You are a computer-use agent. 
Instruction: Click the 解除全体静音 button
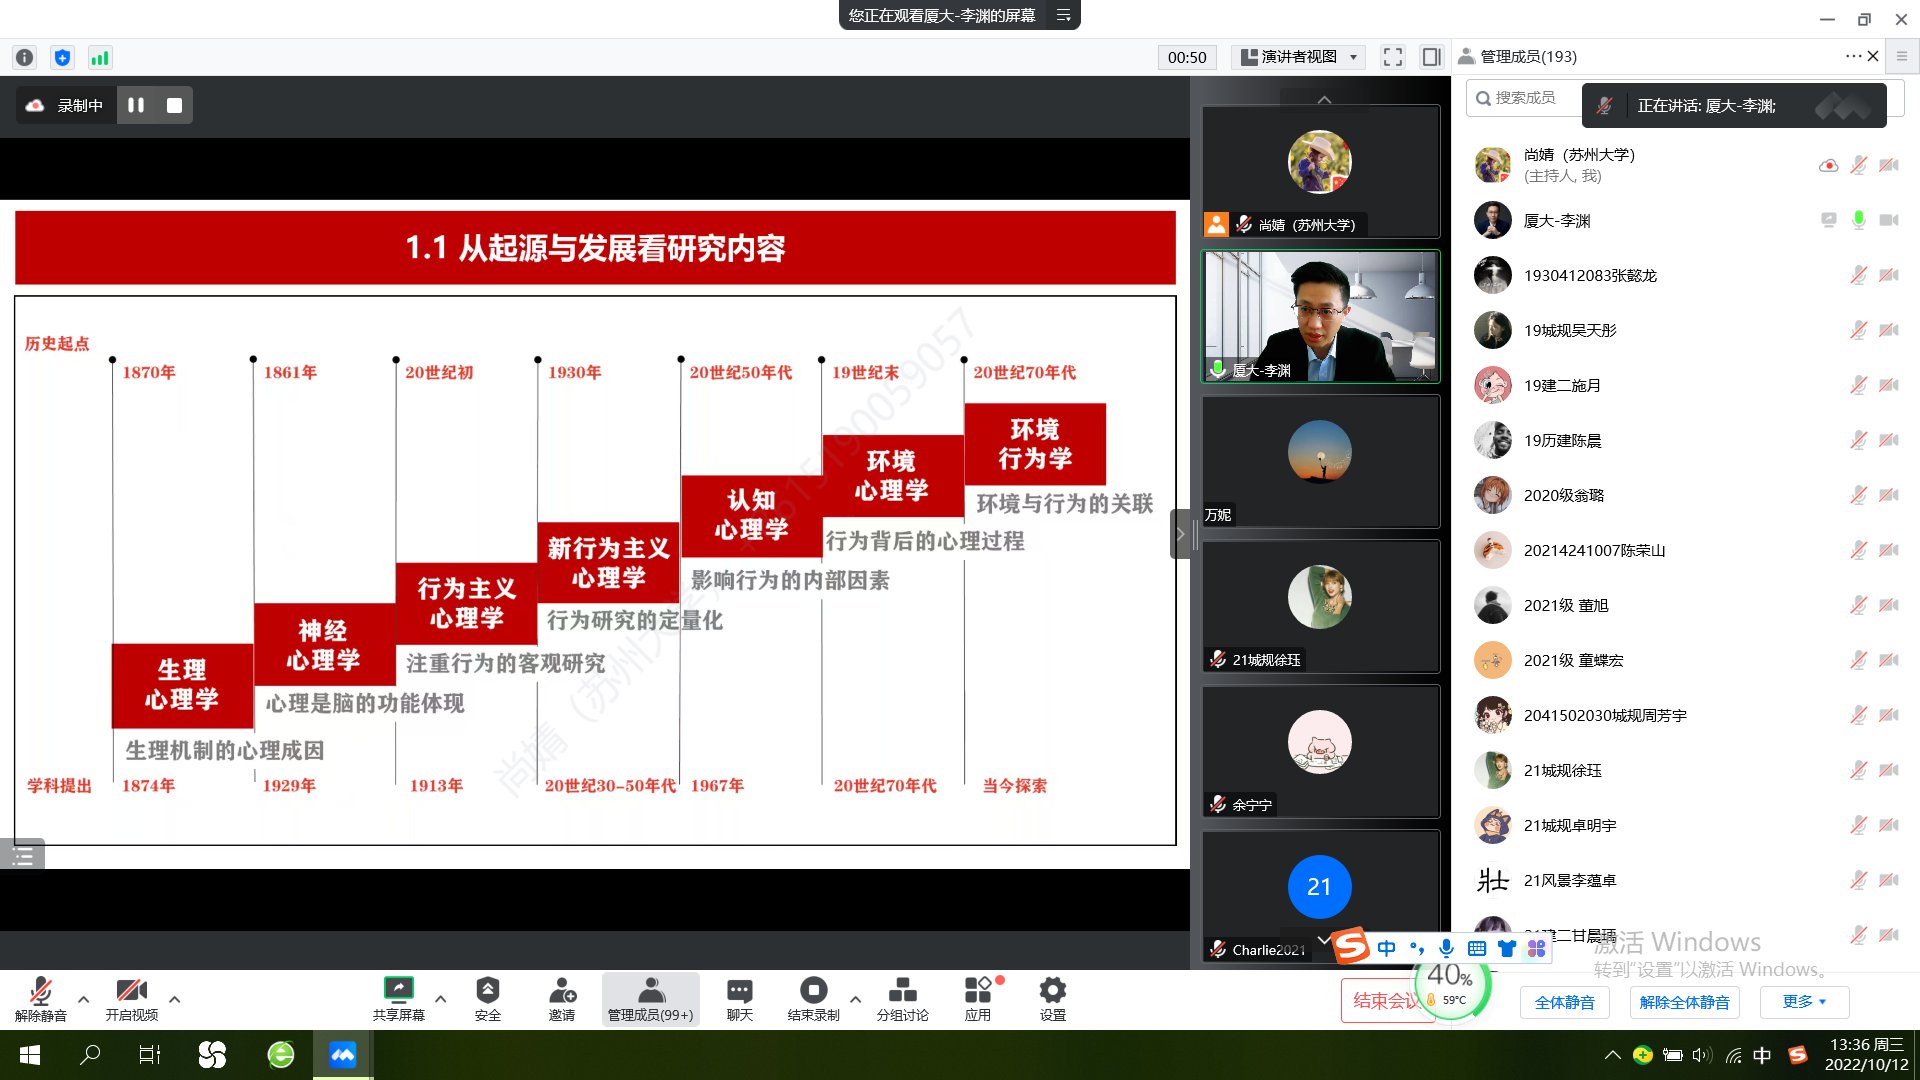pyautogui.click(x=1684, y=1002)
